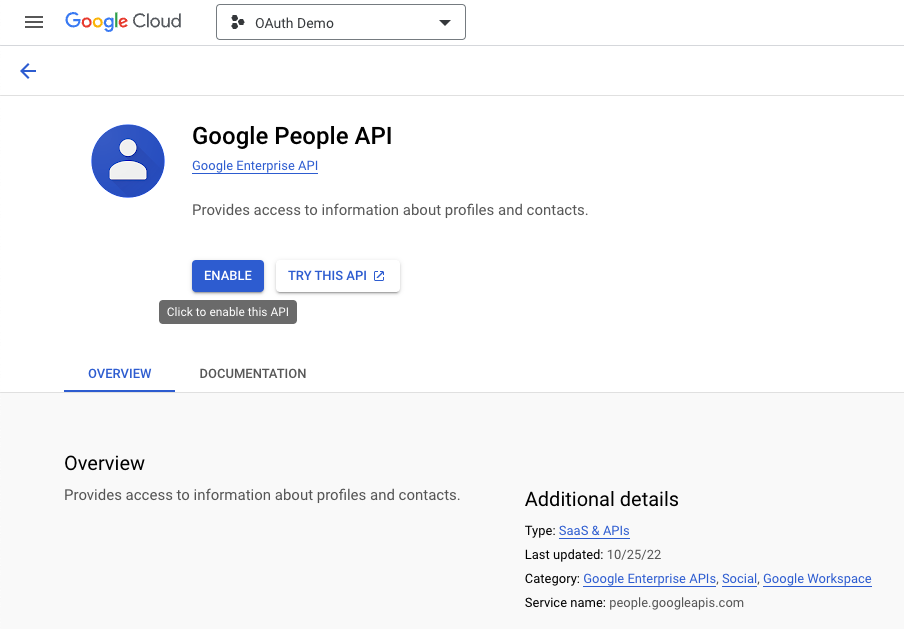Select the Last updated date 10/25/22
This screenshot has height=629, width=904.
(x=634, y=555)
